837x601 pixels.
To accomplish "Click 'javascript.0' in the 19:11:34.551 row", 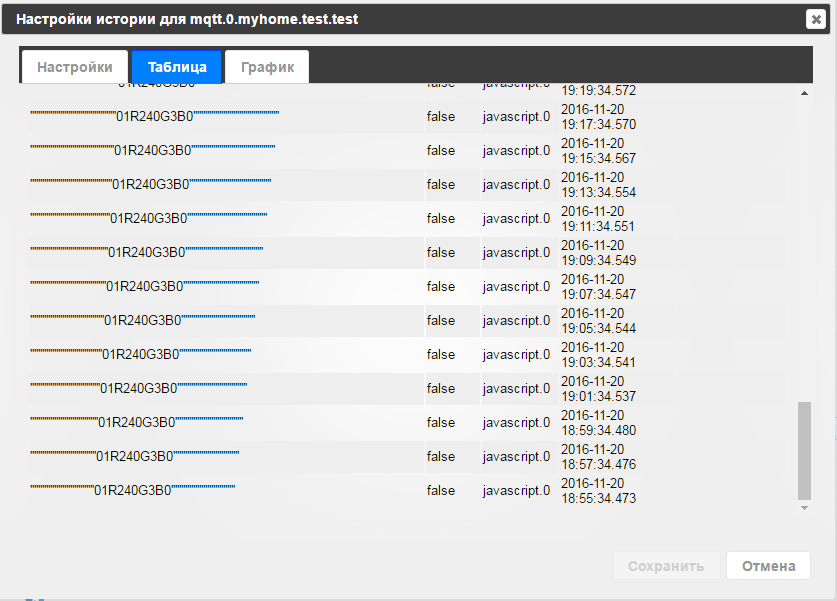I will point(516,219).
